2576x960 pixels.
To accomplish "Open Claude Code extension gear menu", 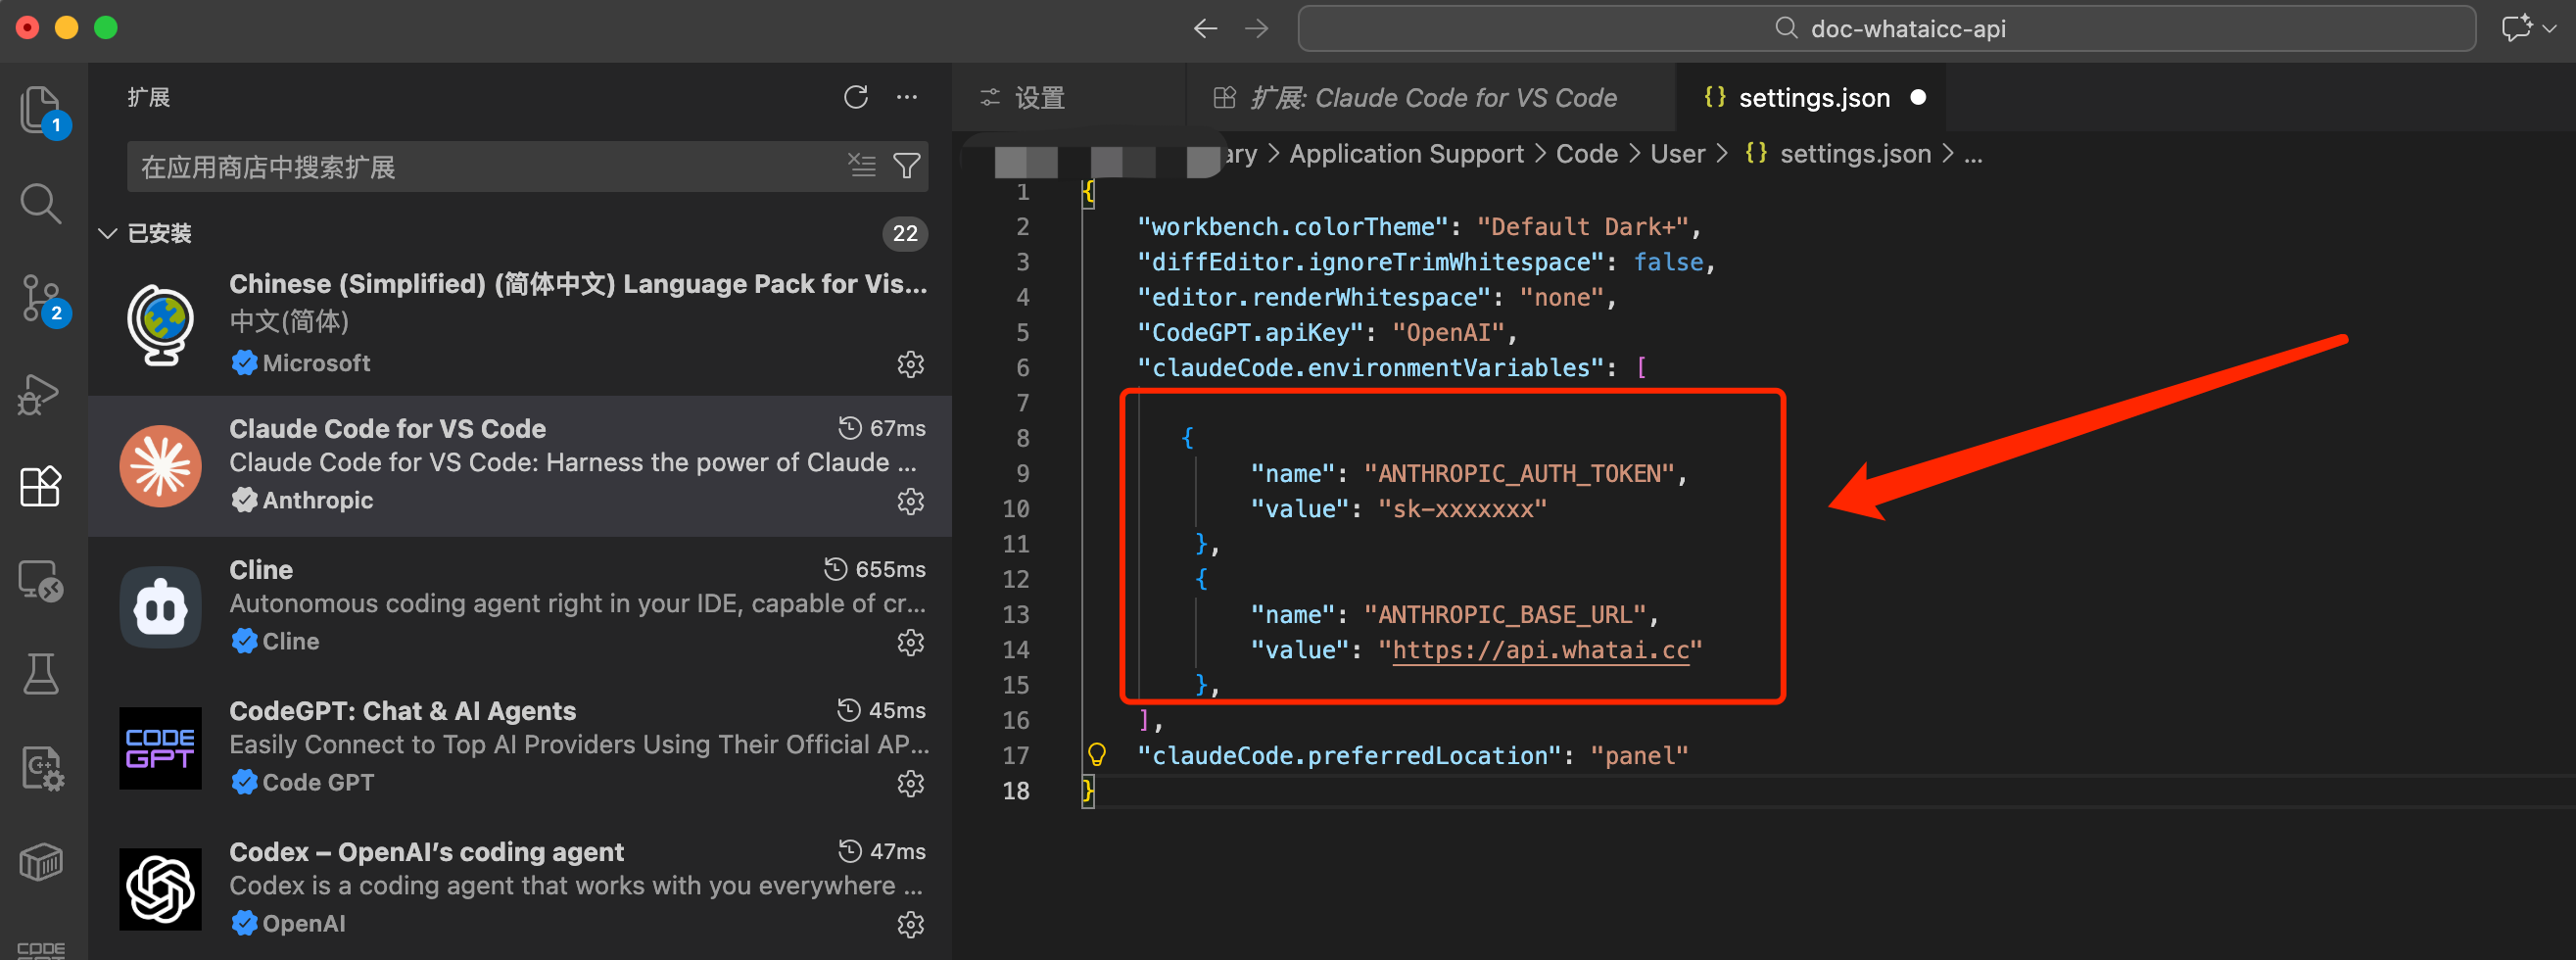I will (x=910, y=501).
